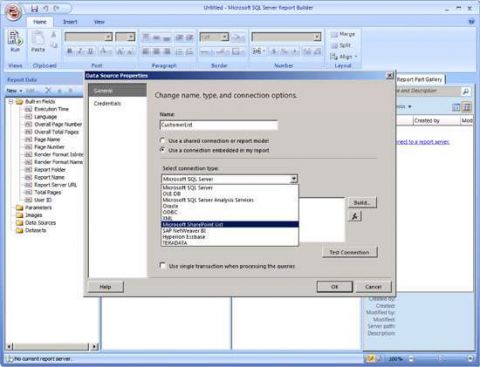Open the View ribbon tab
The height and width of the screenshot is (367, 480).
click(99, 22)
